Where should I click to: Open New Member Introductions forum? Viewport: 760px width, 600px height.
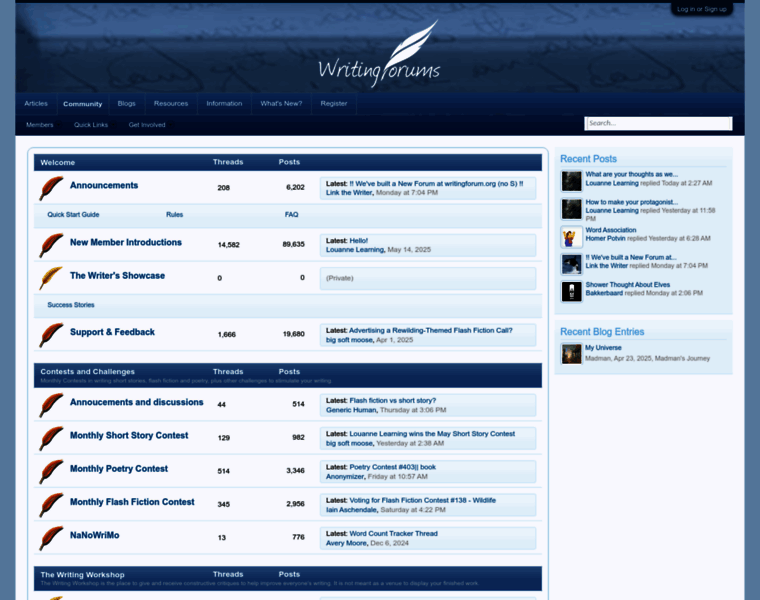click(126, 242)
